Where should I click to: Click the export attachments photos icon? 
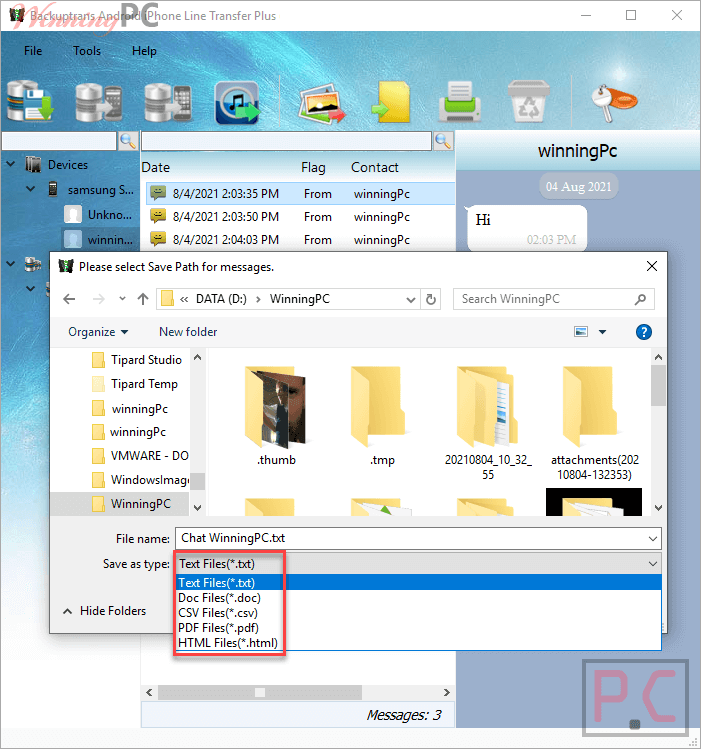[321, 103]
